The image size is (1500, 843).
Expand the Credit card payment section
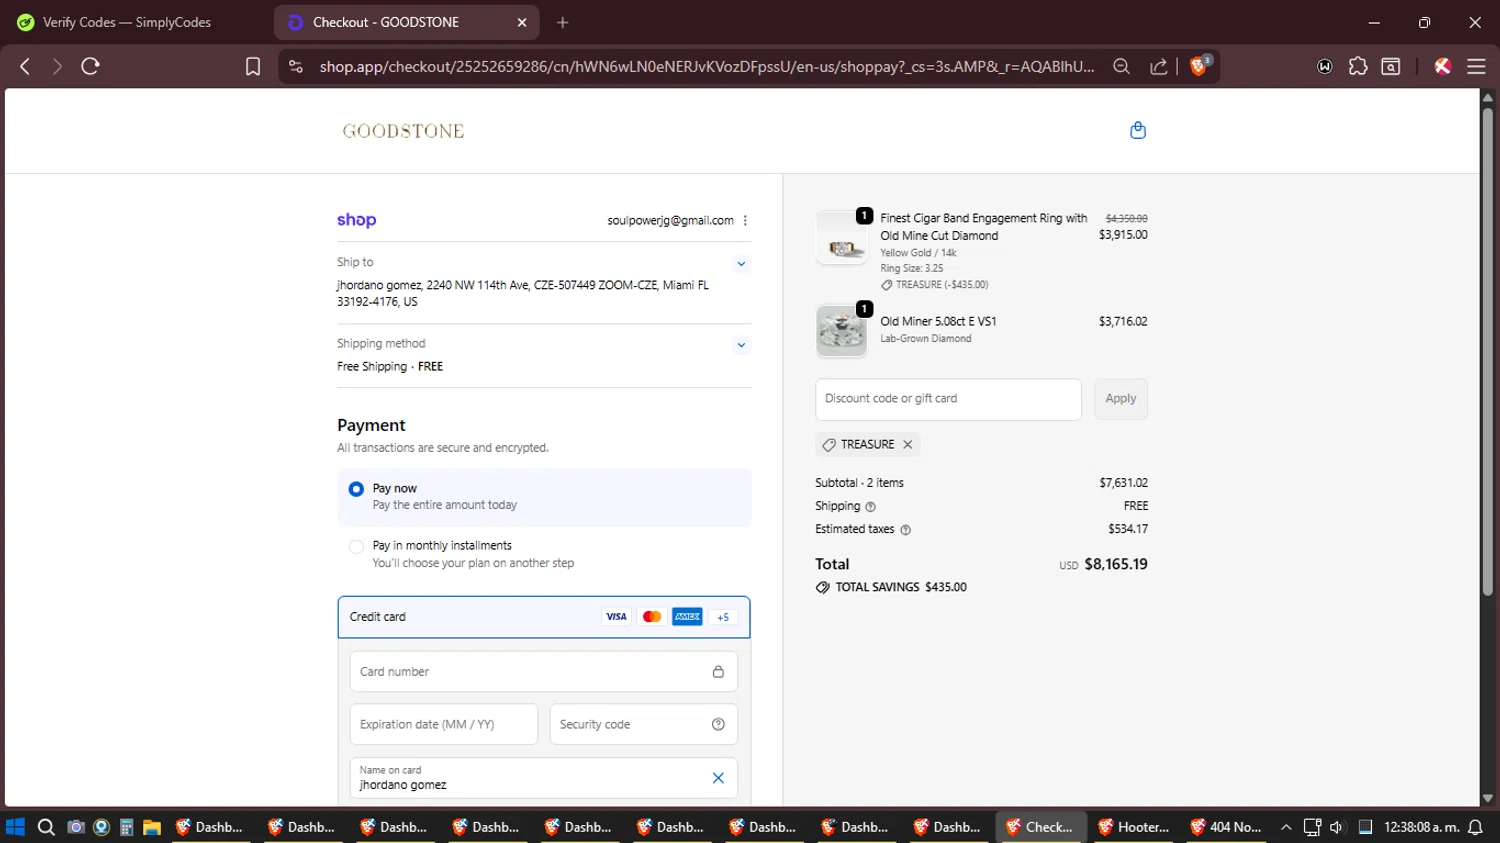point(544,617)
